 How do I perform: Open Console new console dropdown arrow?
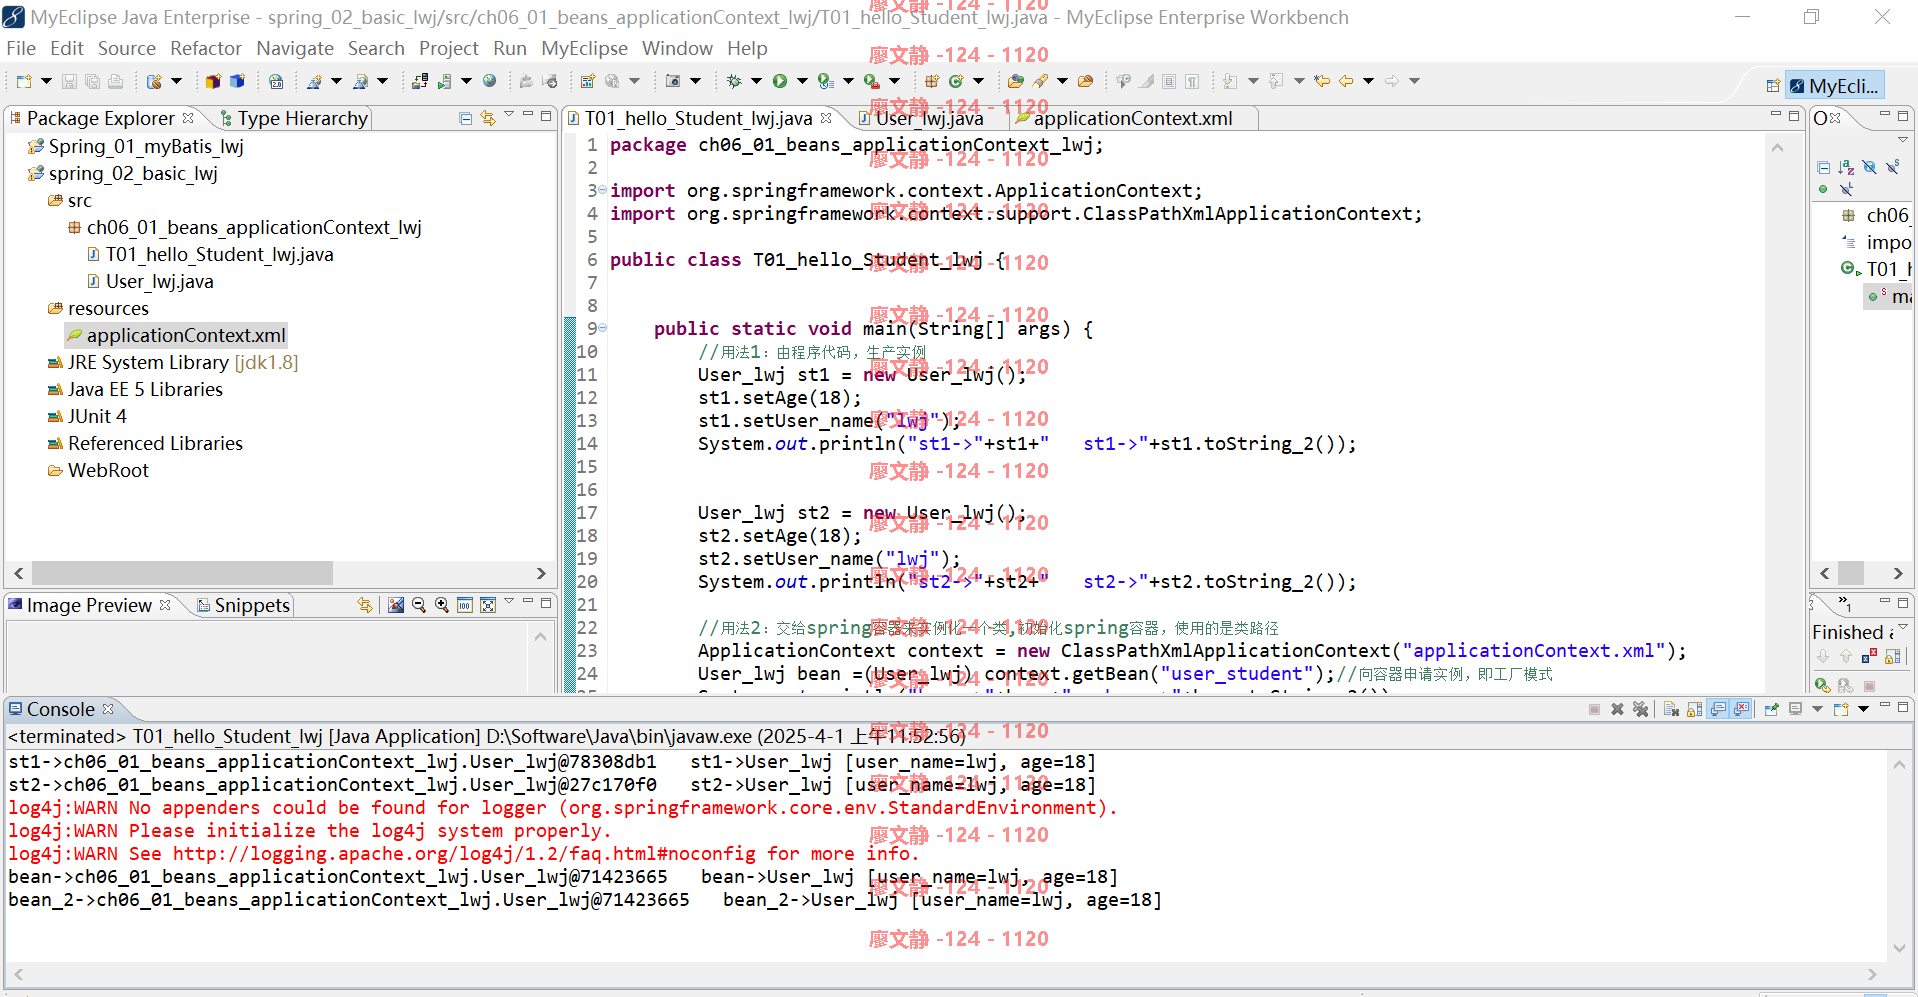tap(1863, 709)
